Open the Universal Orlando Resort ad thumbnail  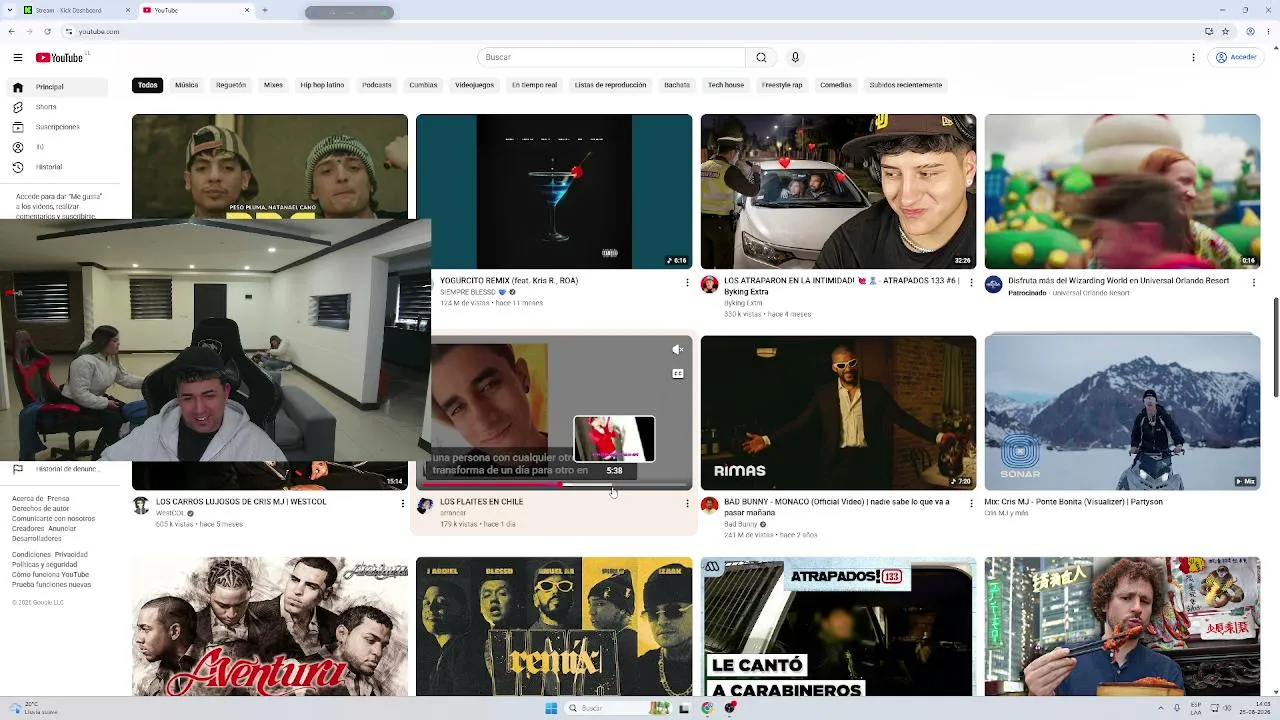point(1122,191)
